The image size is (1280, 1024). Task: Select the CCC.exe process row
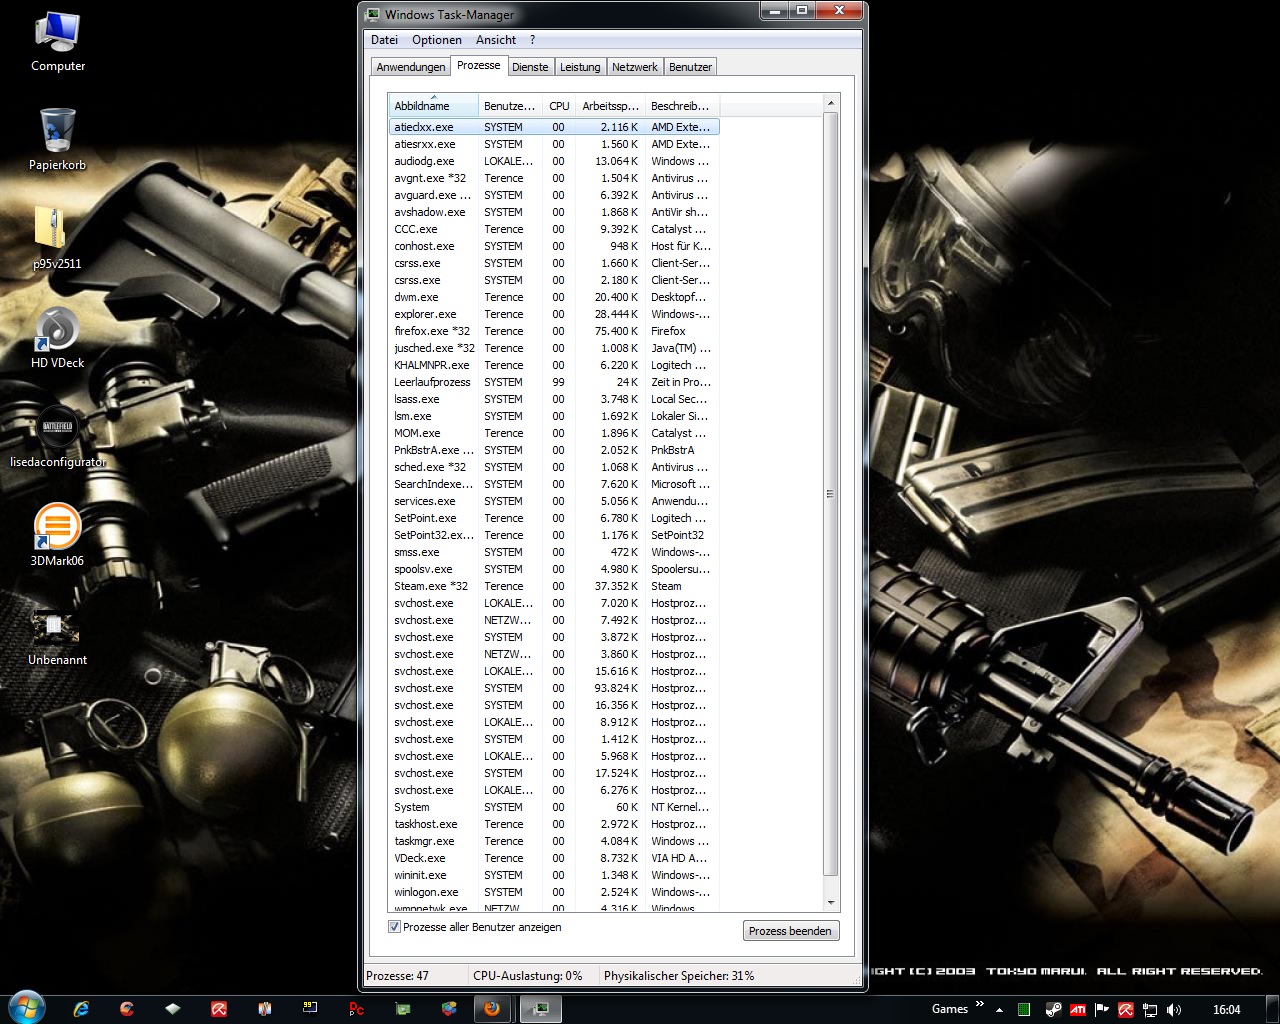point(554,229)
